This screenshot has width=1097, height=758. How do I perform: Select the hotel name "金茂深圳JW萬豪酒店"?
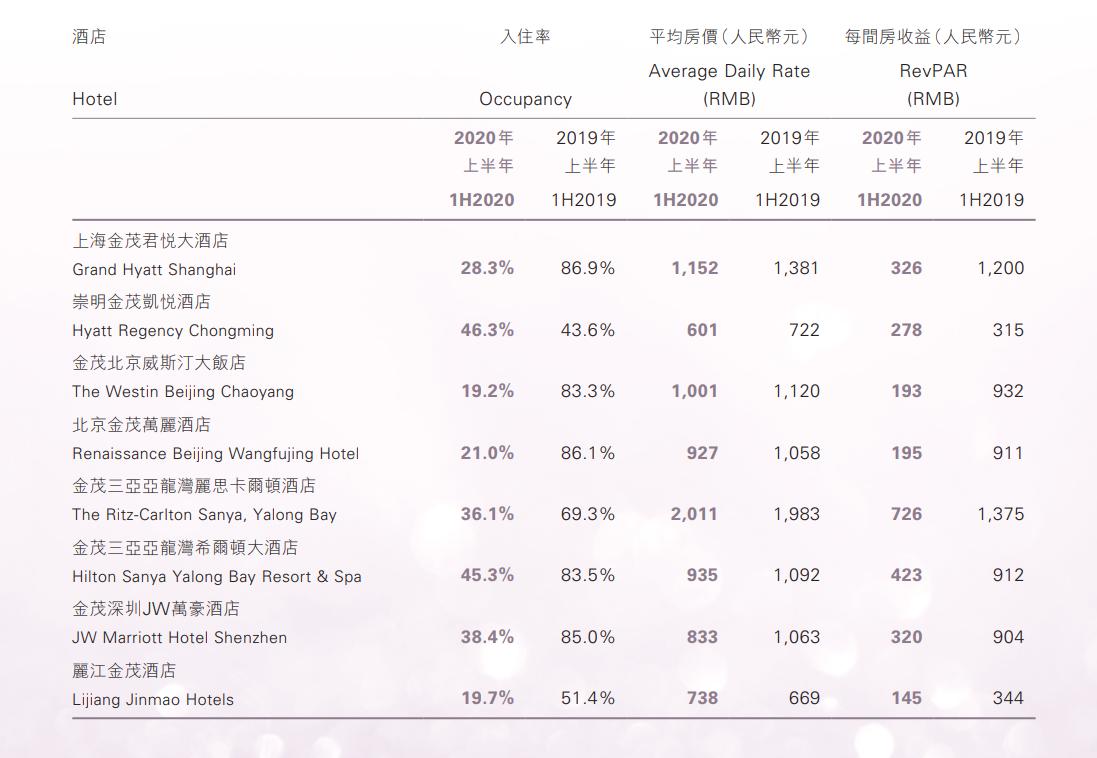[x=156, y=609]
